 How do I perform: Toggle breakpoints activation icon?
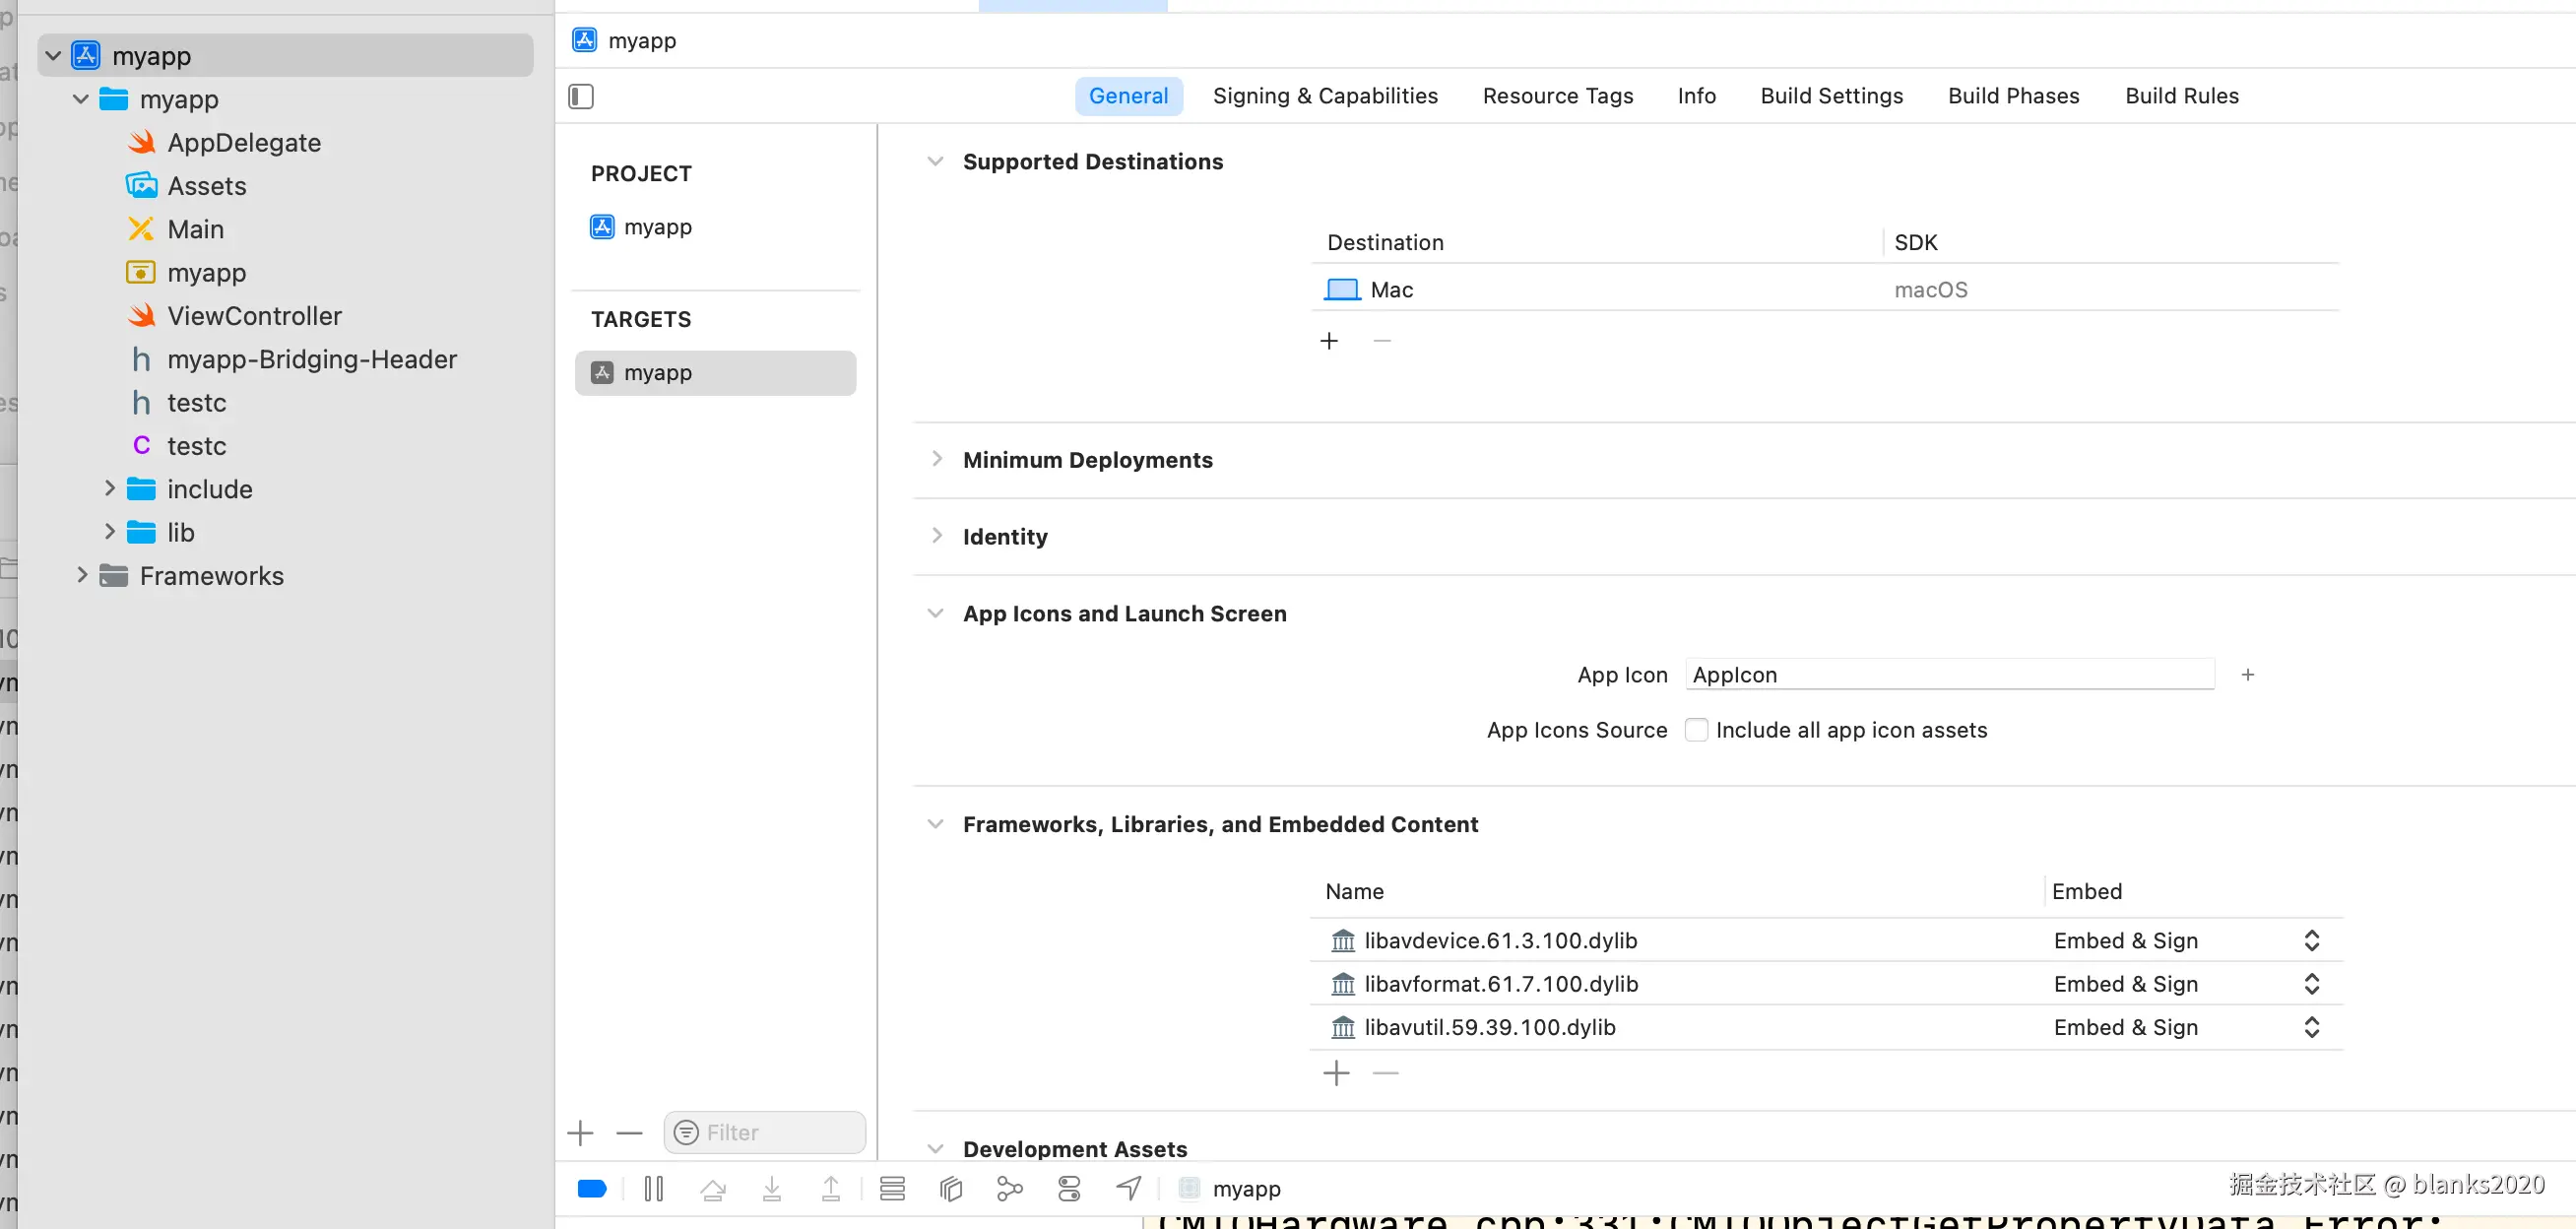tap(592, 1188)
